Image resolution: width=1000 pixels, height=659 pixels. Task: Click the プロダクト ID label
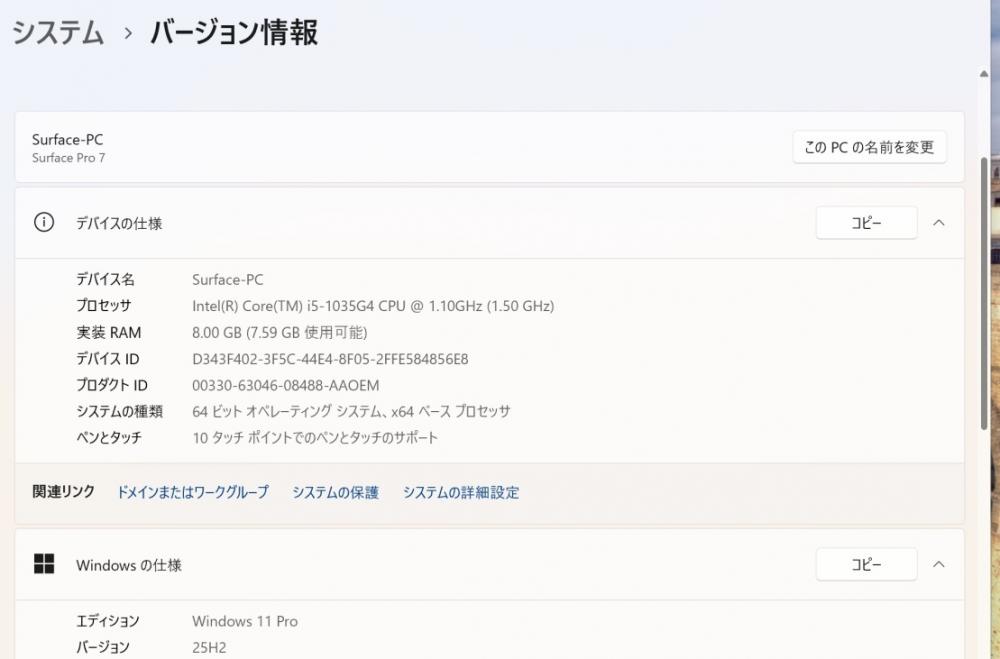coord(112,385)
